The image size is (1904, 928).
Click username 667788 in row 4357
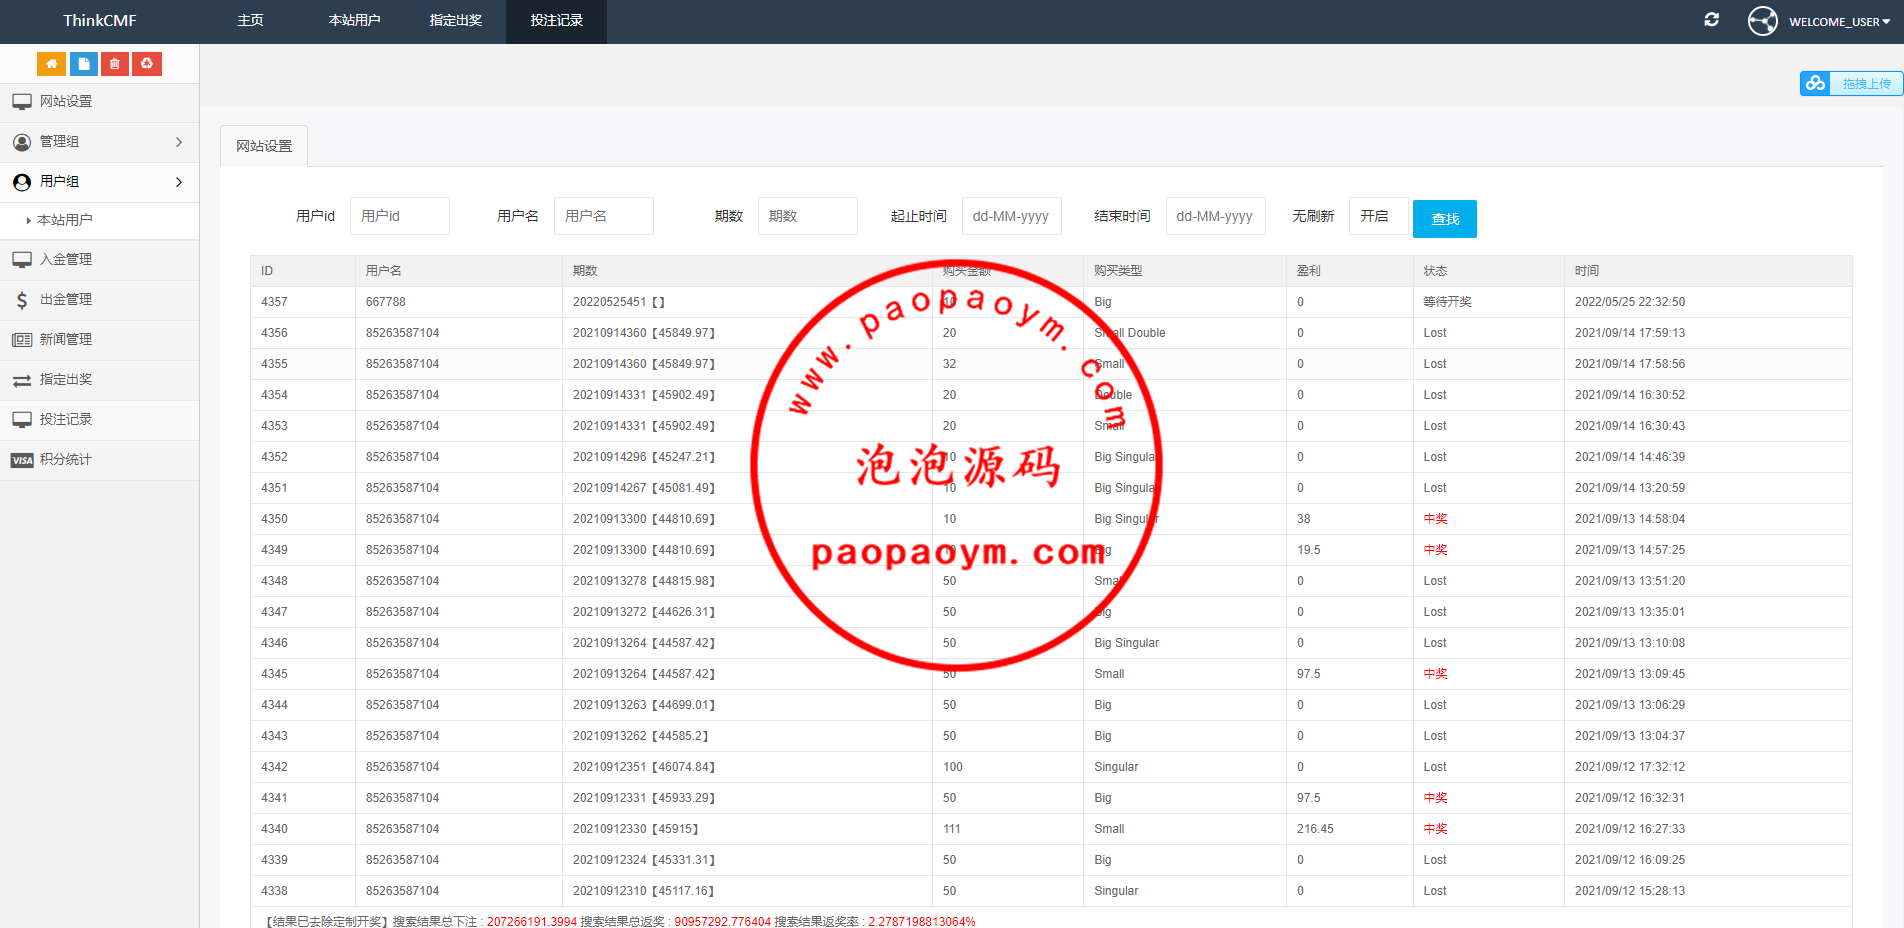click(386, 302)
